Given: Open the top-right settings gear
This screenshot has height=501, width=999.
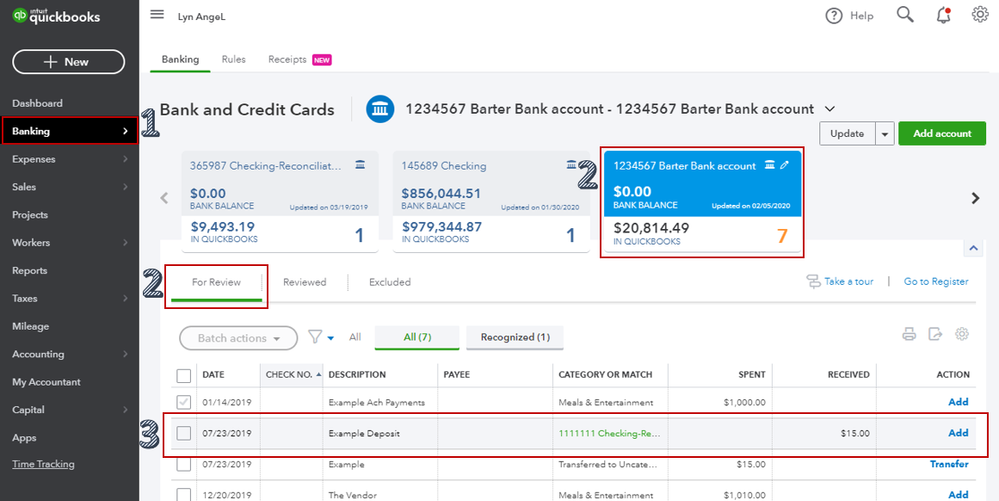Looking at the screenshot, I should [x=980, y=15].
